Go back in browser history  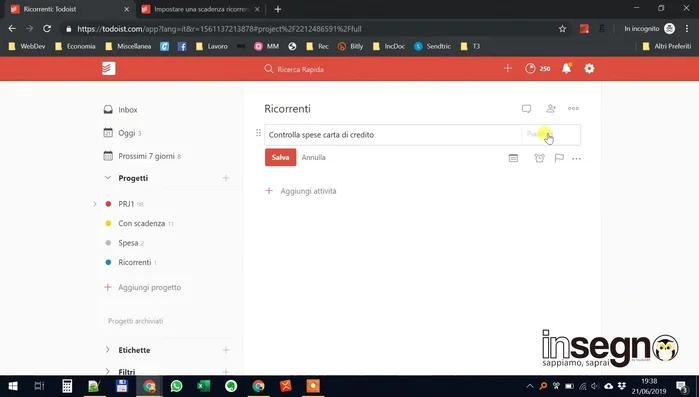point(12,29)
